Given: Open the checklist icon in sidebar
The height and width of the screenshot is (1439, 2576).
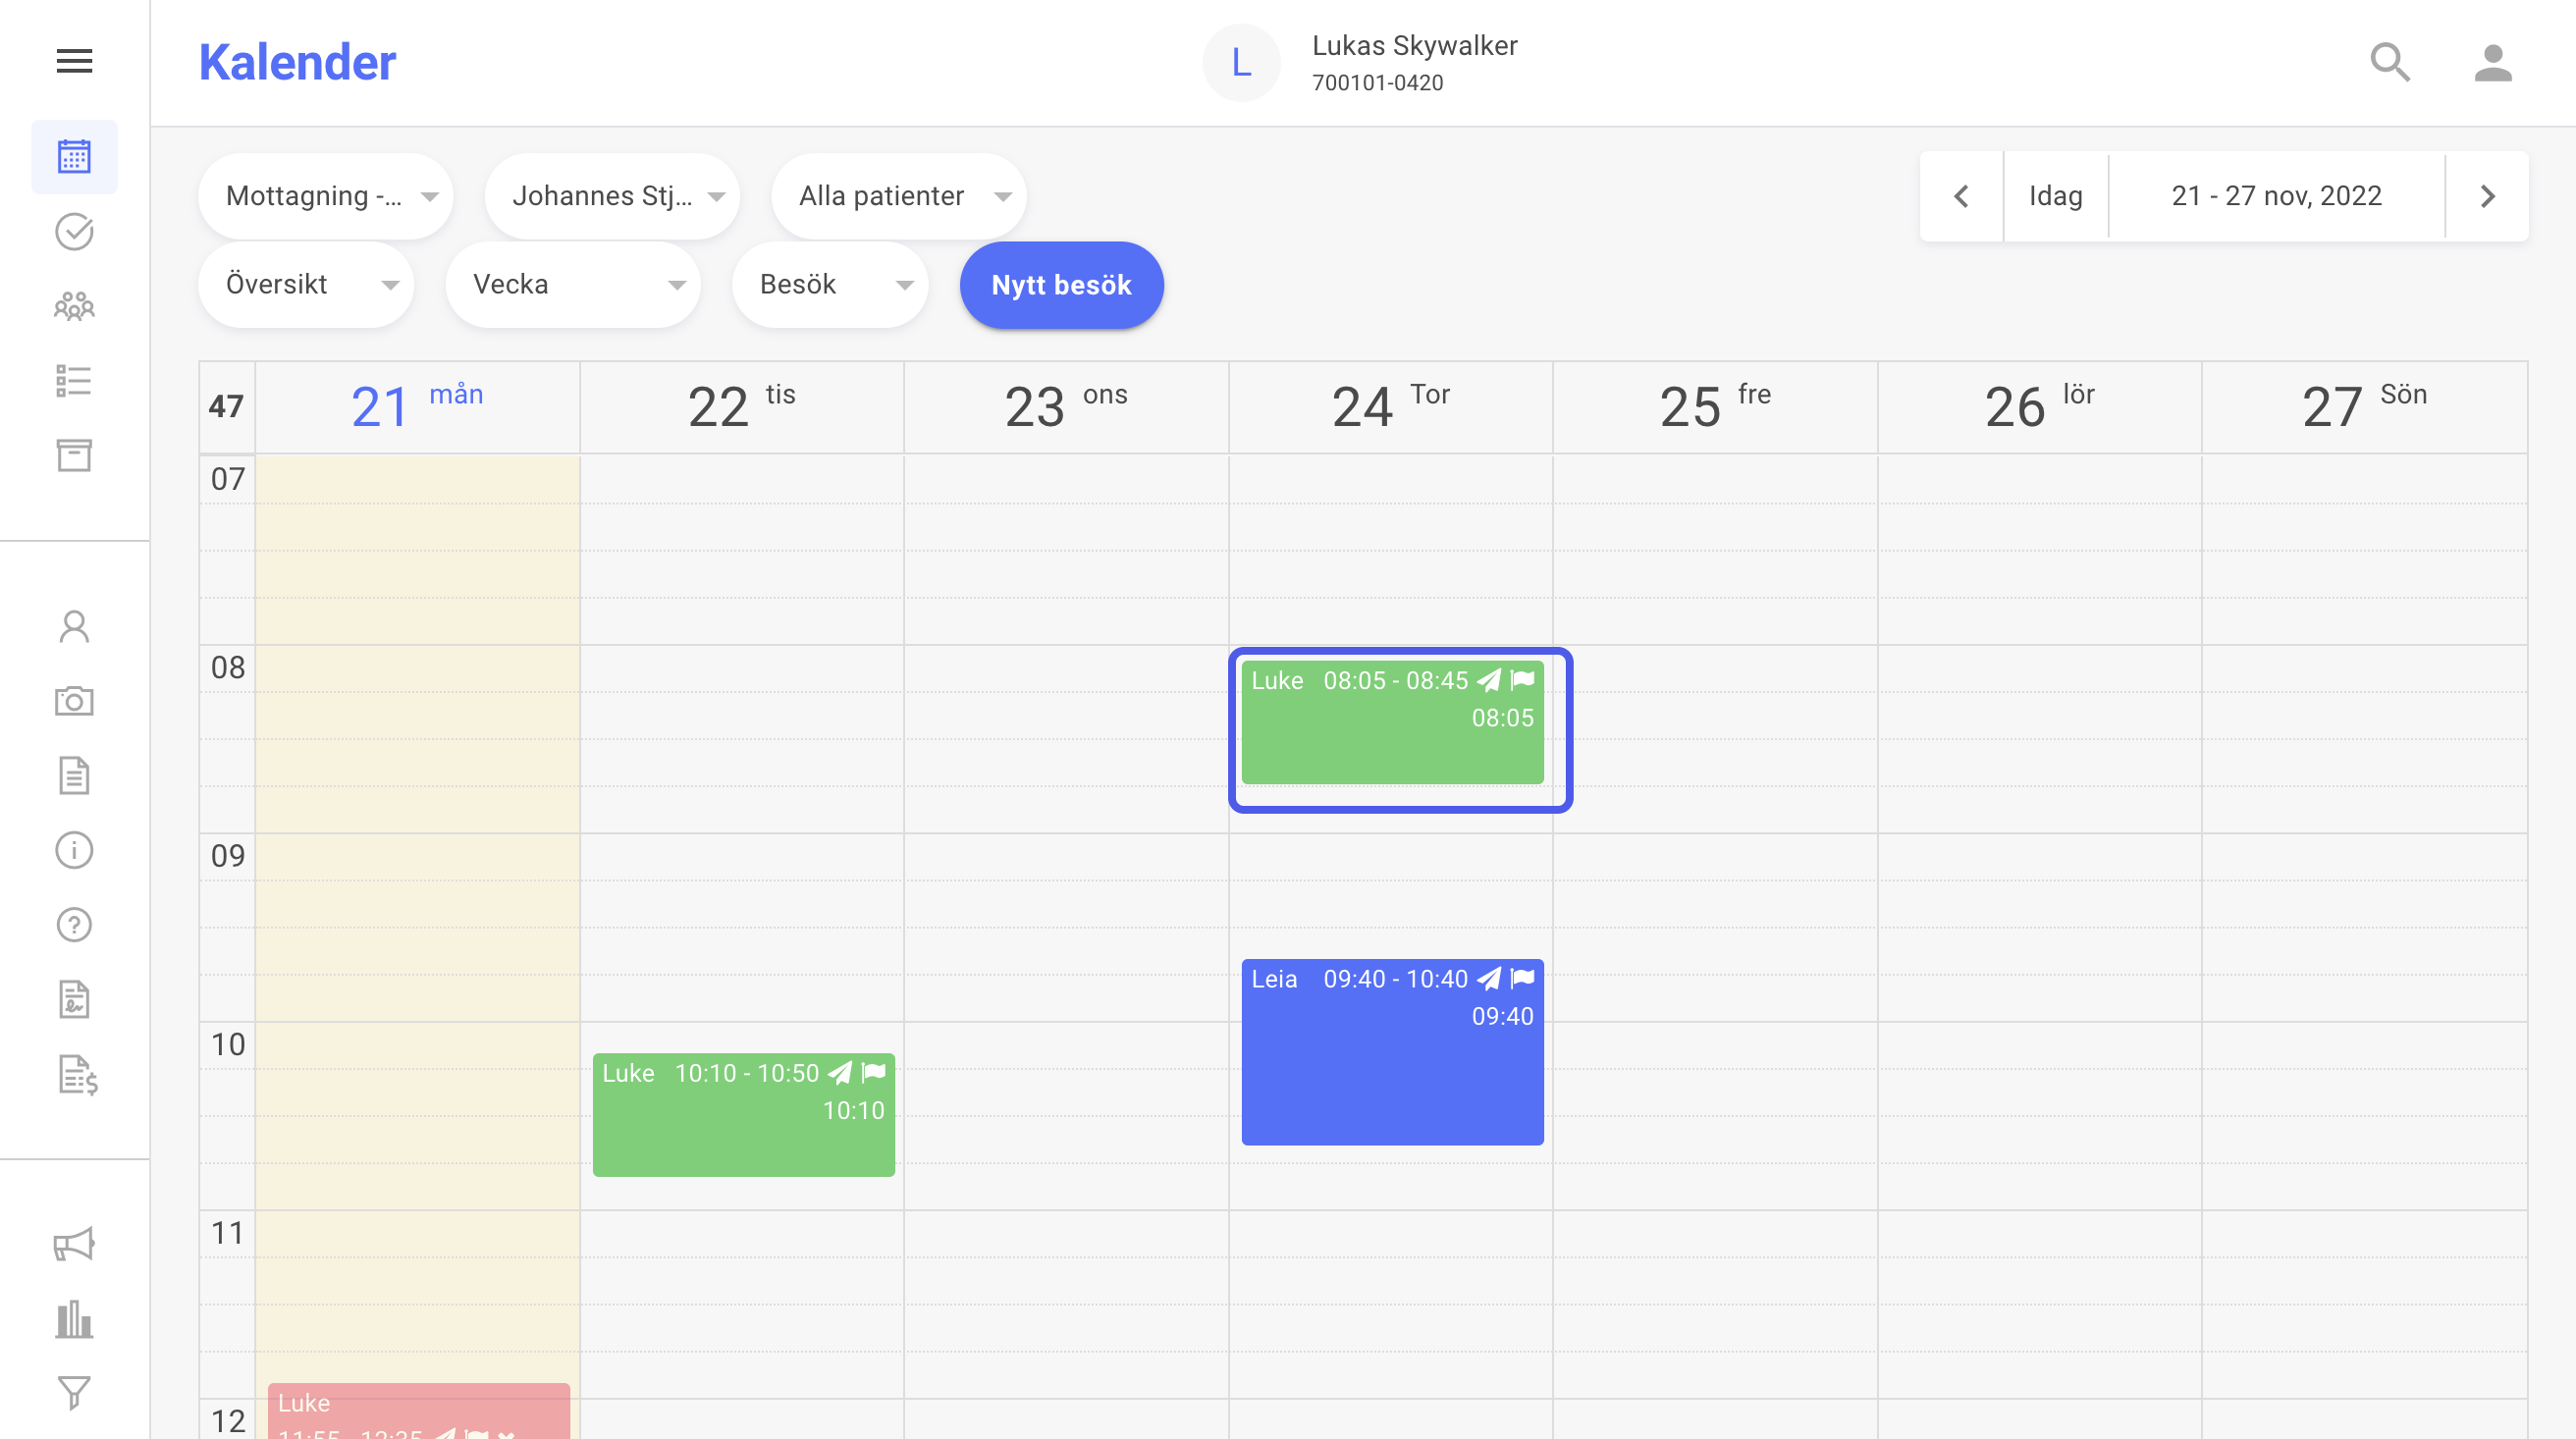Looking at the screenshot, I should click(74, 381).
